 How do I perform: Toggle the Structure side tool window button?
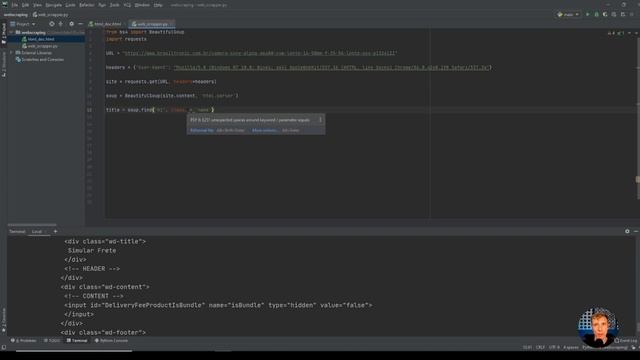(4, 64)
